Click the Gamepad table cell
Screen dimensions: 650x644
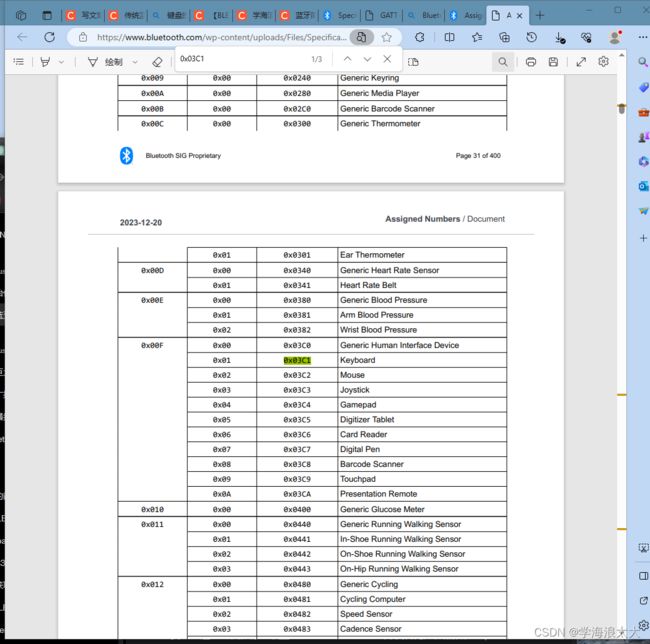(x=422, y=405)
